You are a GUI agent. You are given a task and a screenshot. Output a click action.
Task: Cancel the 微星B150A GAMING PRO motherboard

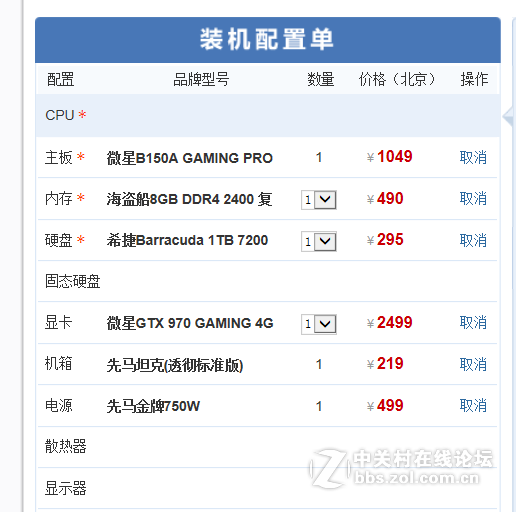pos(473,157)
